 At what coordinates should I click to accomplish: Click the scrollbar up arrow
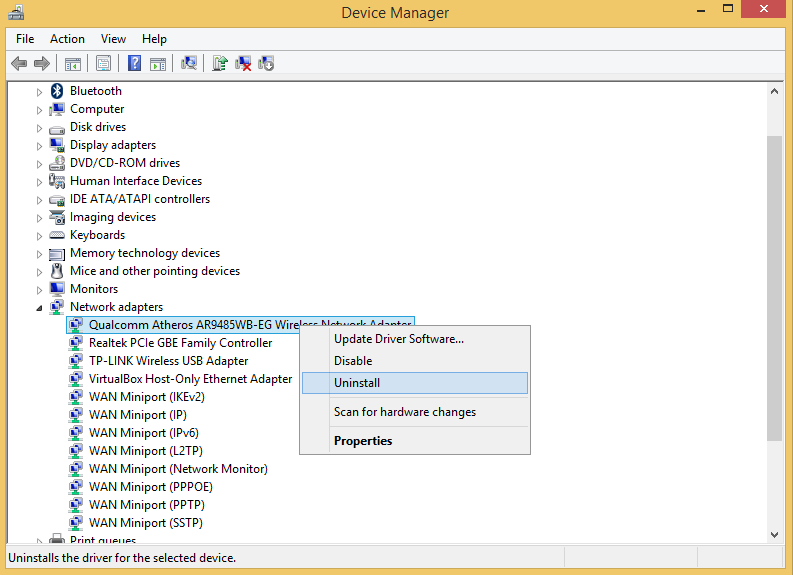pos(774,92)
